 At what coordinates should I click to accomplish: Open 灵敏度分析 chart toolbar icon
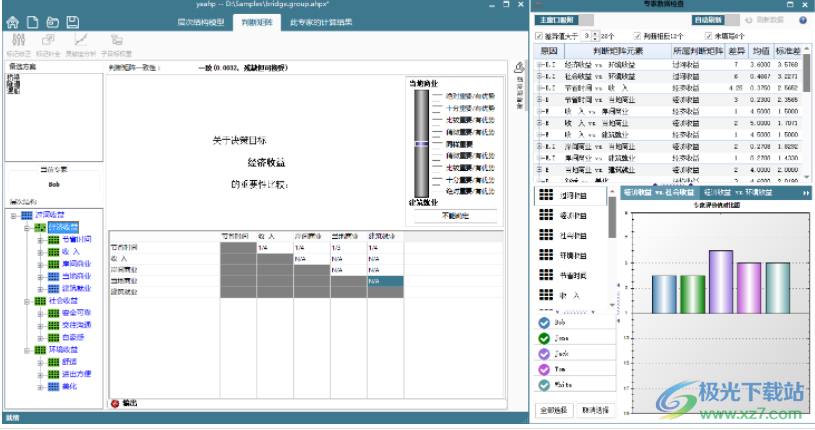pyautogui.click(x=81, y=40)
